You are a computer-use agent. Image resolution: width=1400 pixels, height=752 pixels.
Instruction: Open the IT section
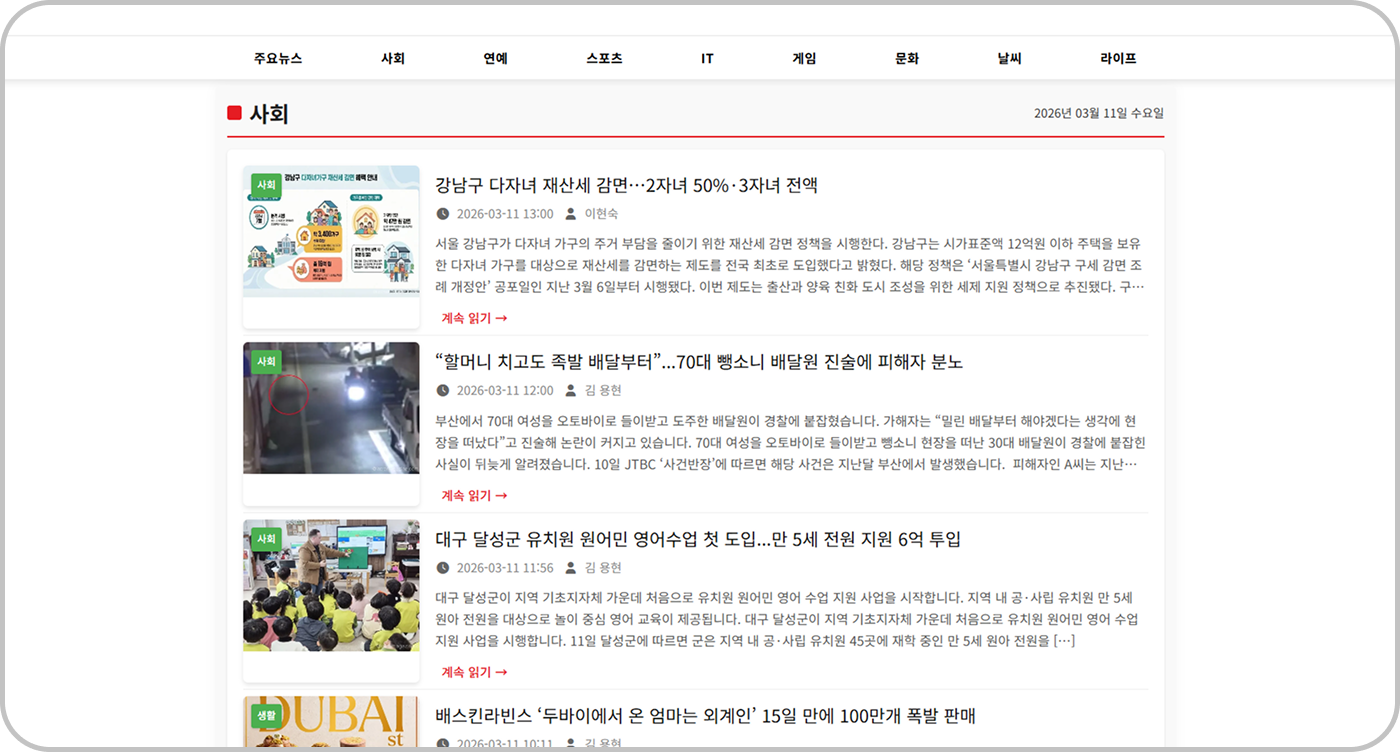coord(707,58)
